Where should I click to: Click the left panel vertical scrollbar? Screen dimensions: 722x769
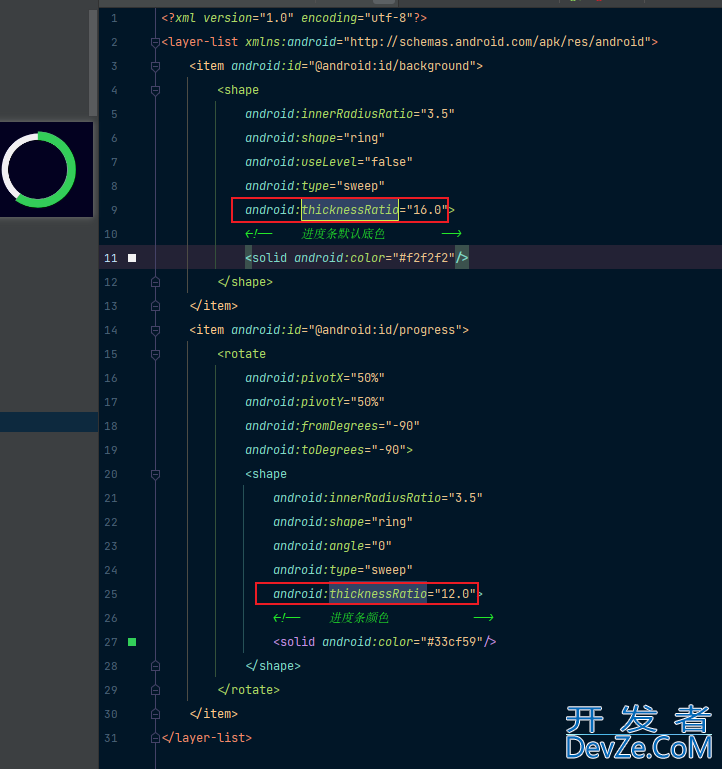click(x=93, y=63)
